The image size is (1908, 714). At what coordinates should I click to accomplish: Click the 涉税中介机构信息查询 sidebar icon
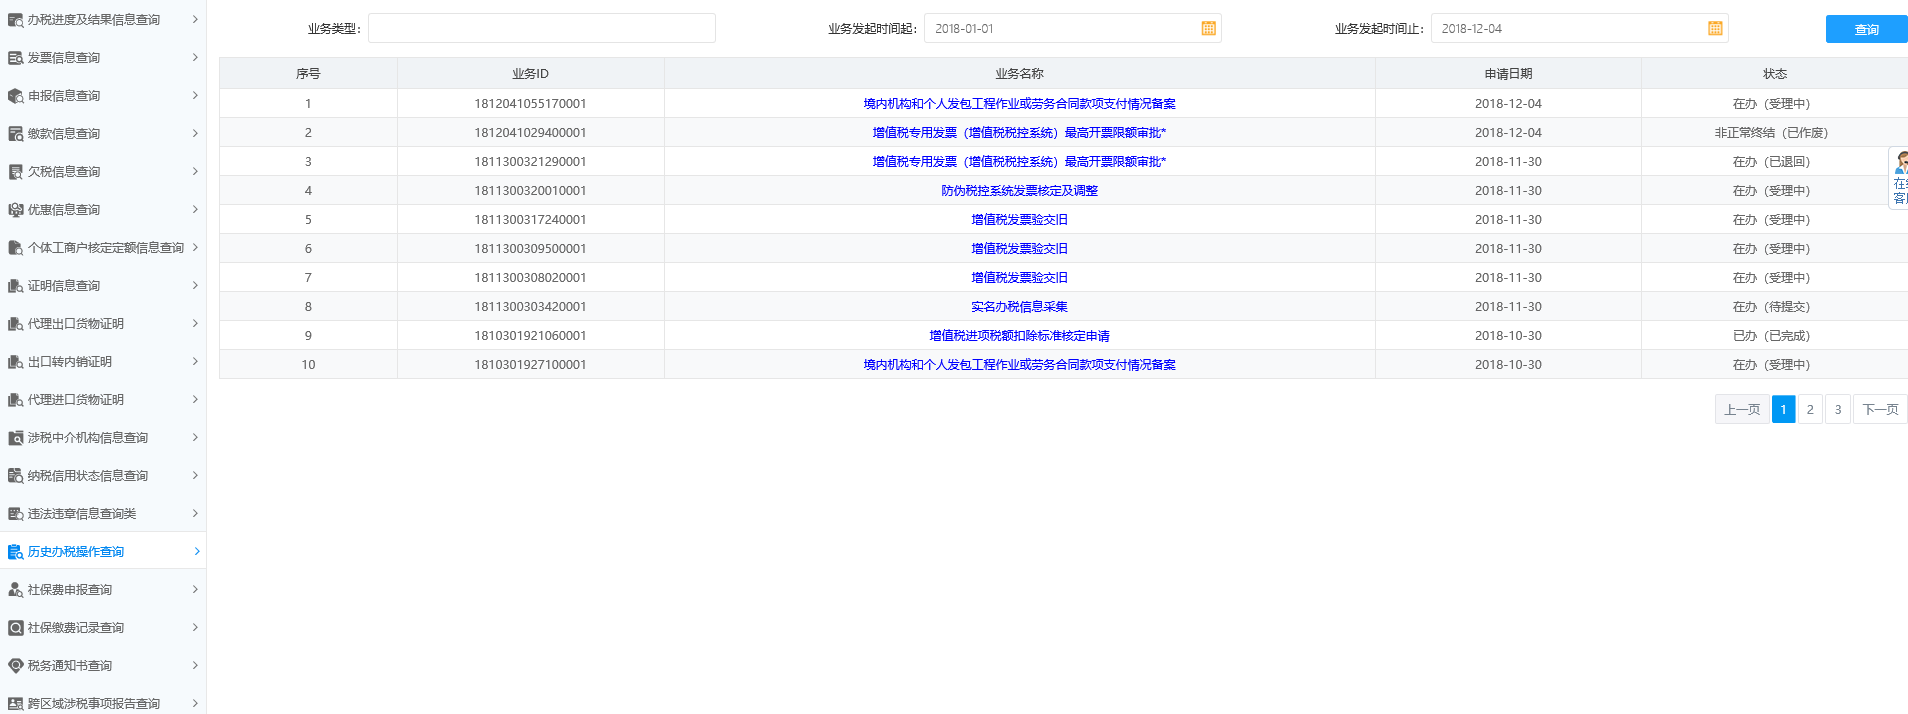15,438
